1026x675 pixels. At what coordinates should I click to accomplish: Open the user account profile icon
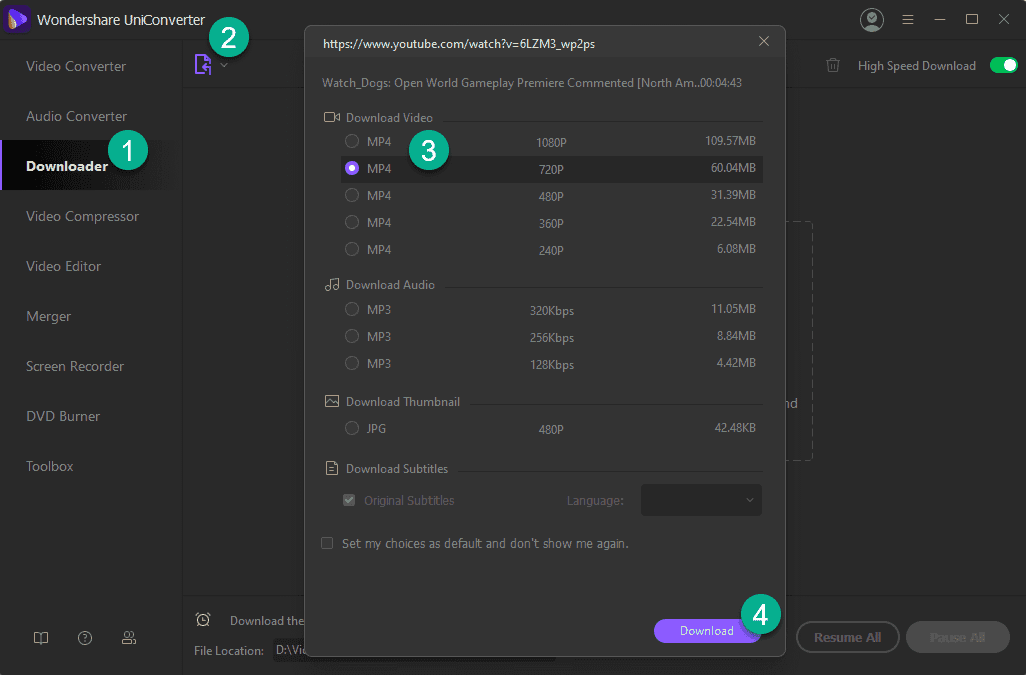pos(872,20)
